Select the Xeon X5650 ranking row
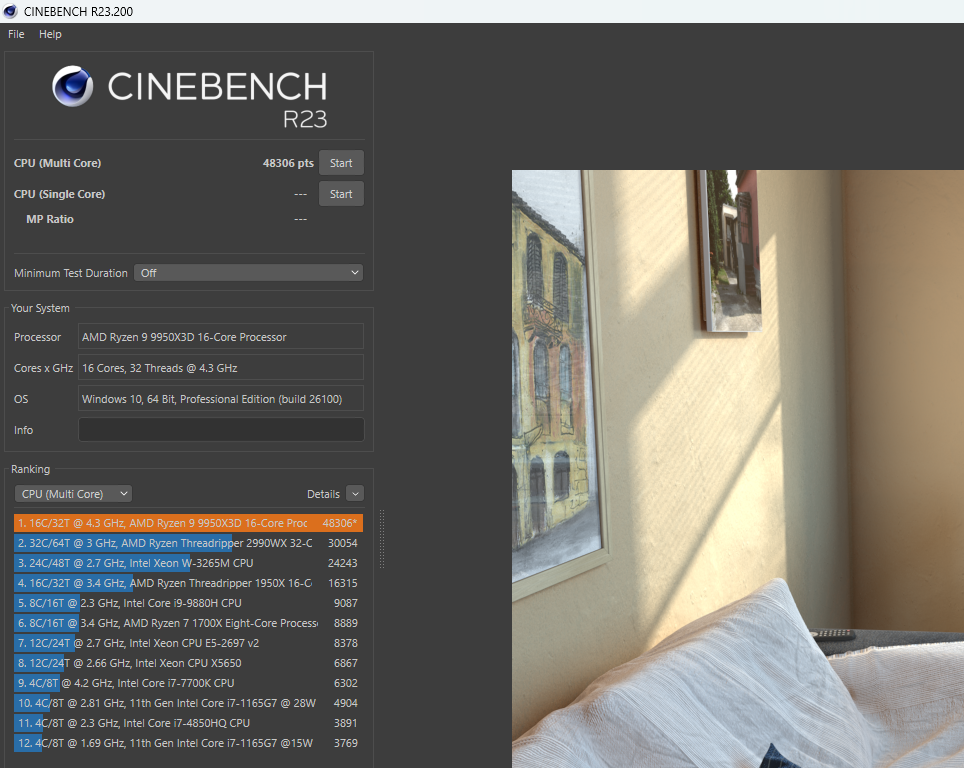Screen dimensions: 964x768 click(188, 663)
